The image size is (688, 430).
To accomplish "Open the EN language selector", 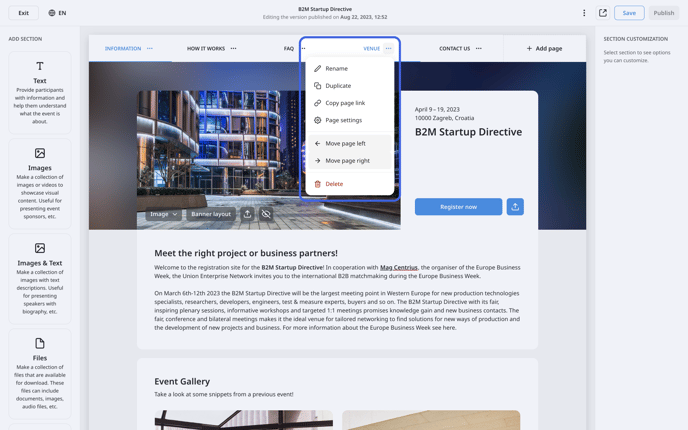I will (x=57, y=13).
